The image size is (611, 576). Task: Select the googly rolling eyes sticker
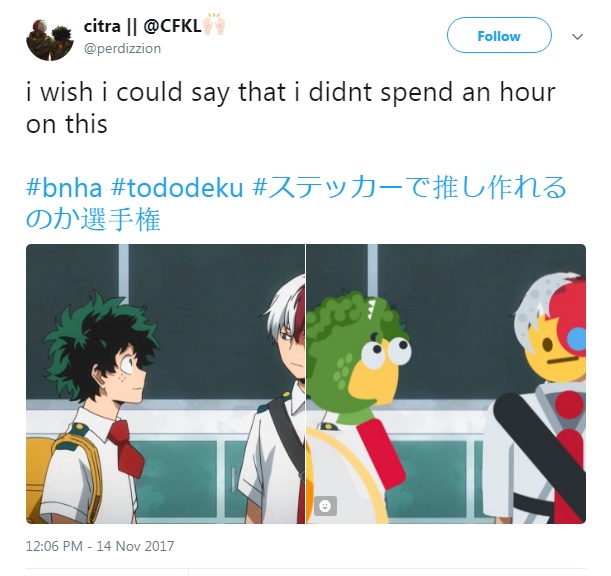[x=386, y=352]
